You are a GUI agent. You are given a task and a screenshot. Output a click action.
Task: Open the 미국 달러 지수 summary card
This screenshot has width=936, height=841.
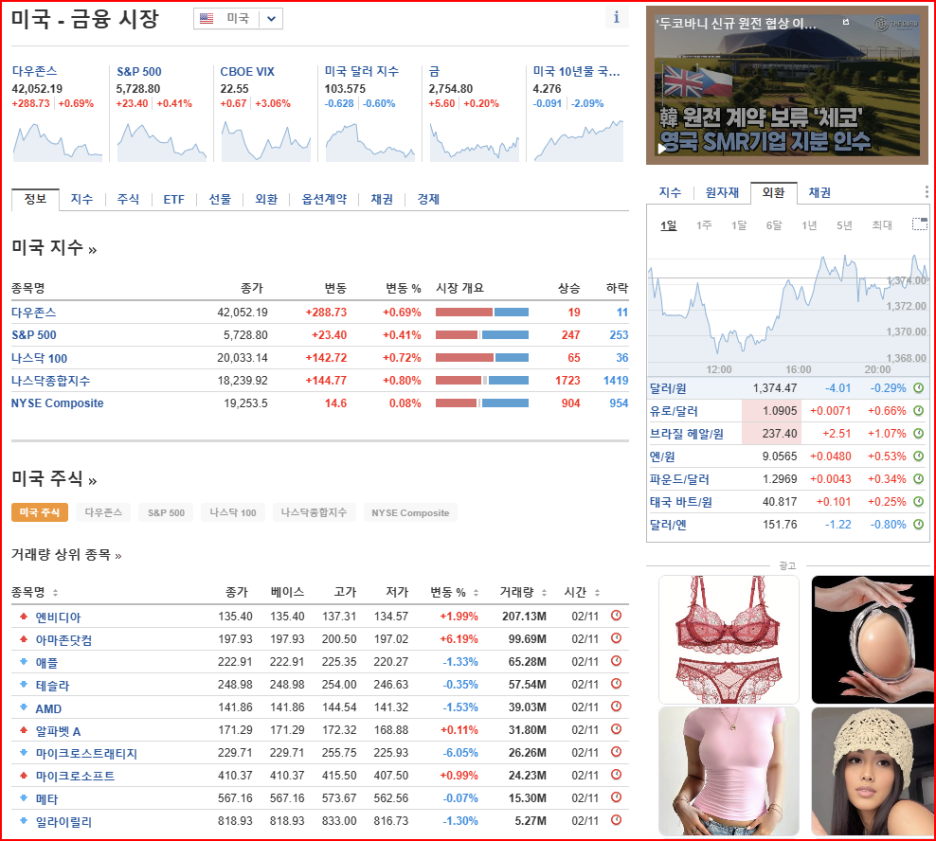[x=370, y=113]
